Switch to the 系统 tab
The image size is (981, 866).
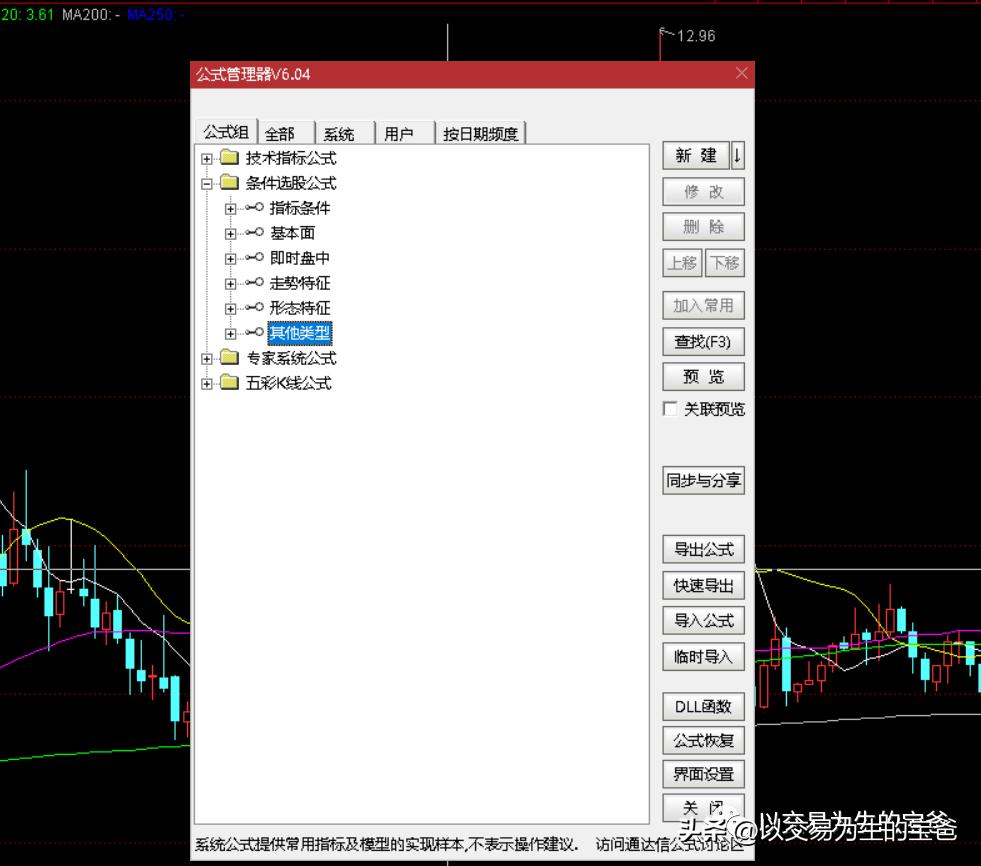coord(345,134)
